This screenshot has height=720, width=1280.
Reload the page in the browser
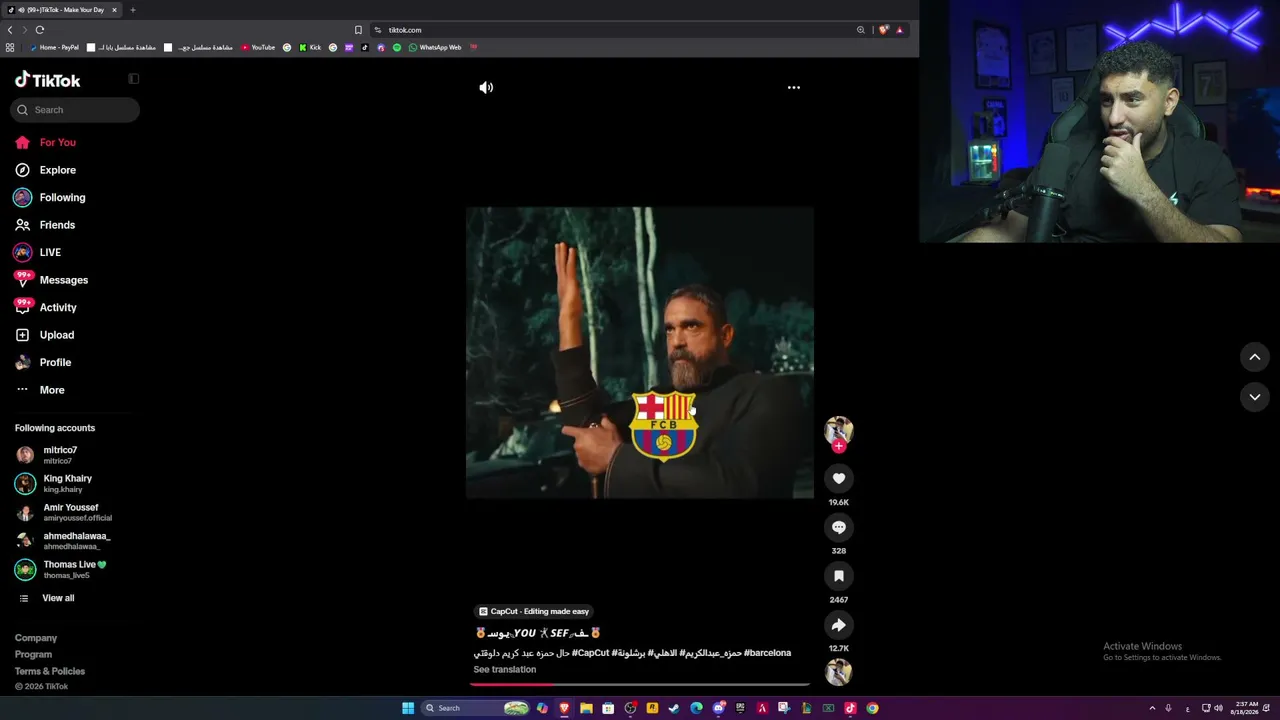(x=40, y=30)
